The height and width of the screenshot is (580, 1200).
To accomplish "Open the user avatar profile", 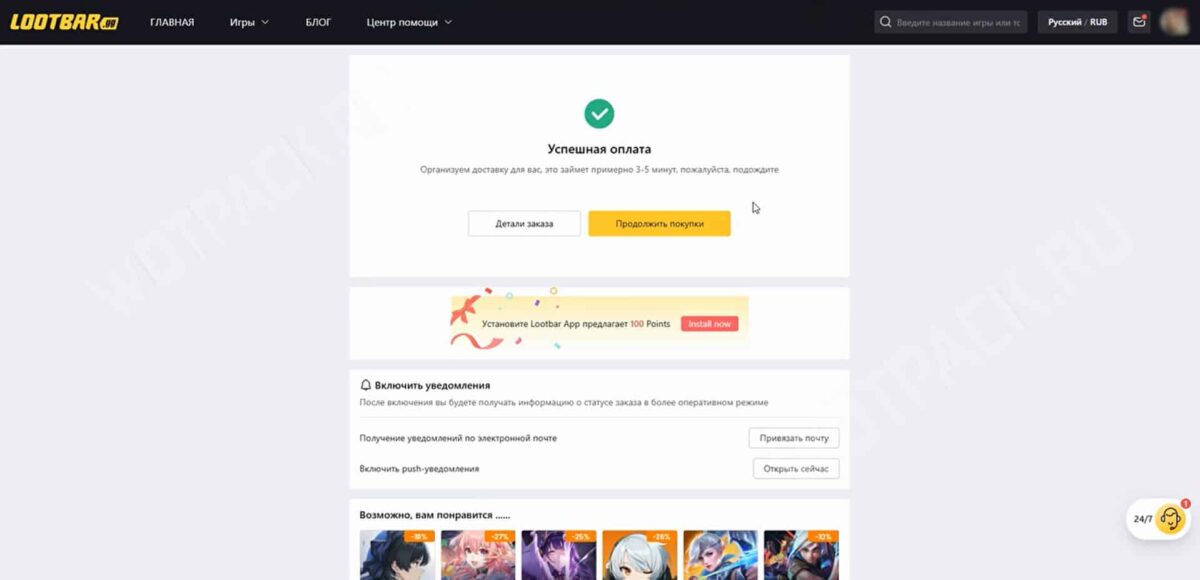I will coord(1173,22).
